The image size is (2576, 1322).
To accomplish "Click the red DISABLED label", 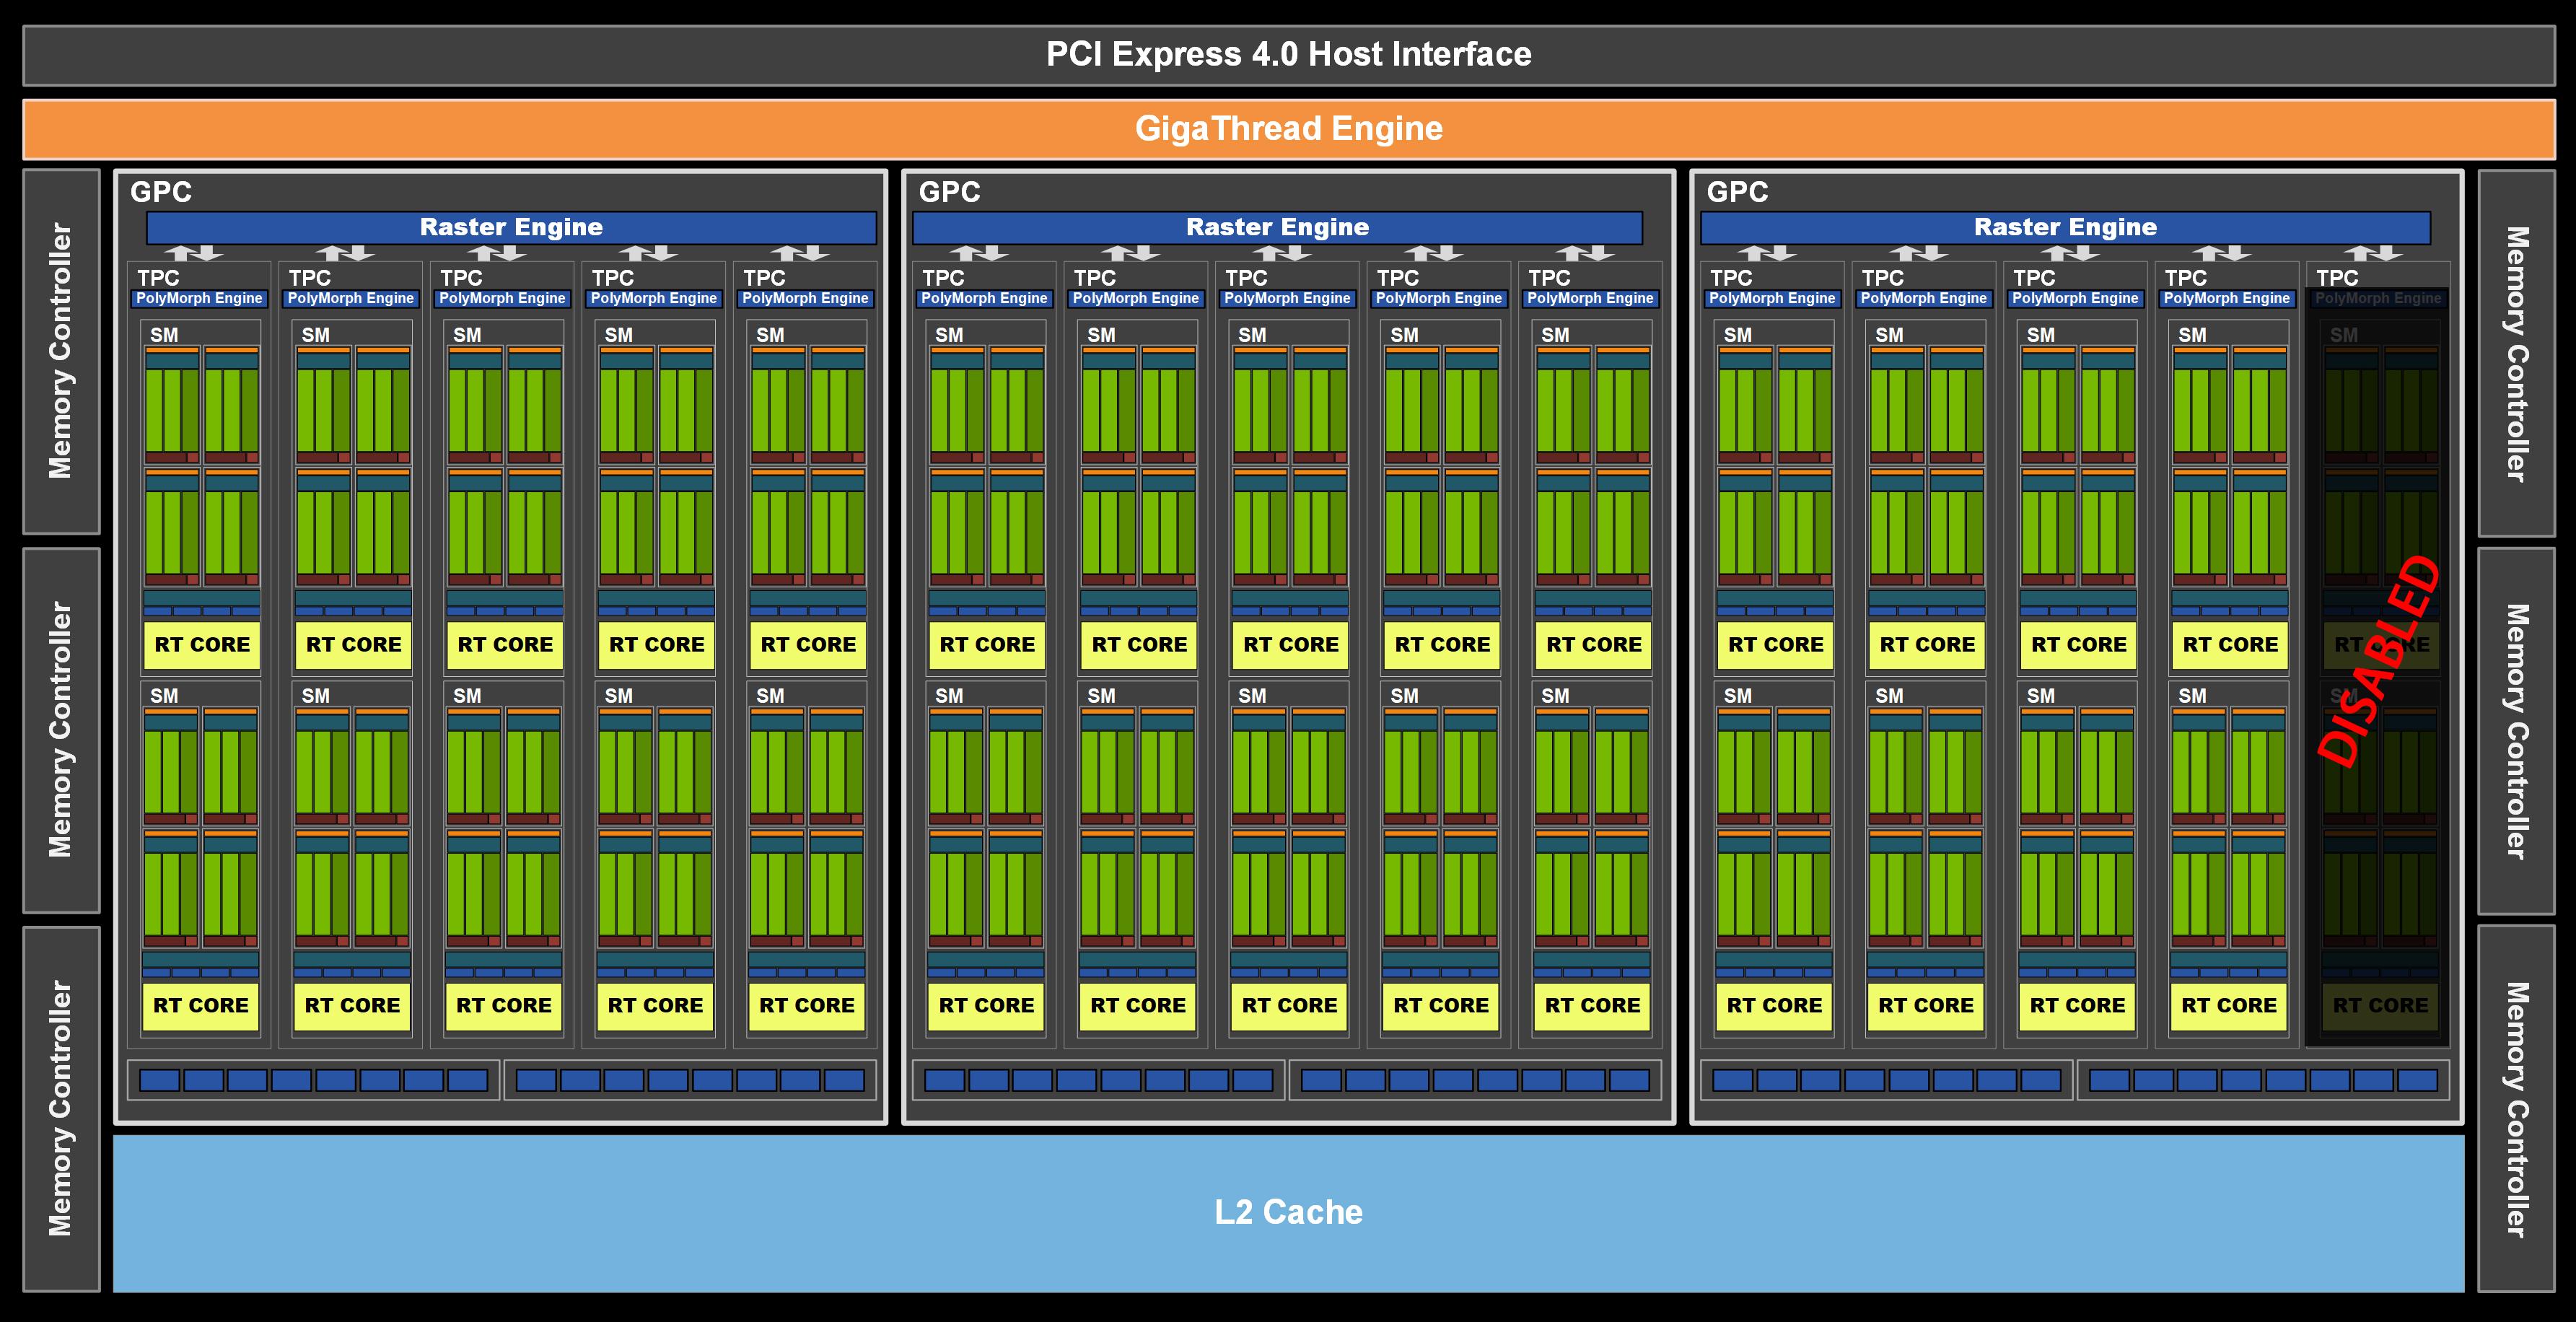I will [x=2379, y=661].
